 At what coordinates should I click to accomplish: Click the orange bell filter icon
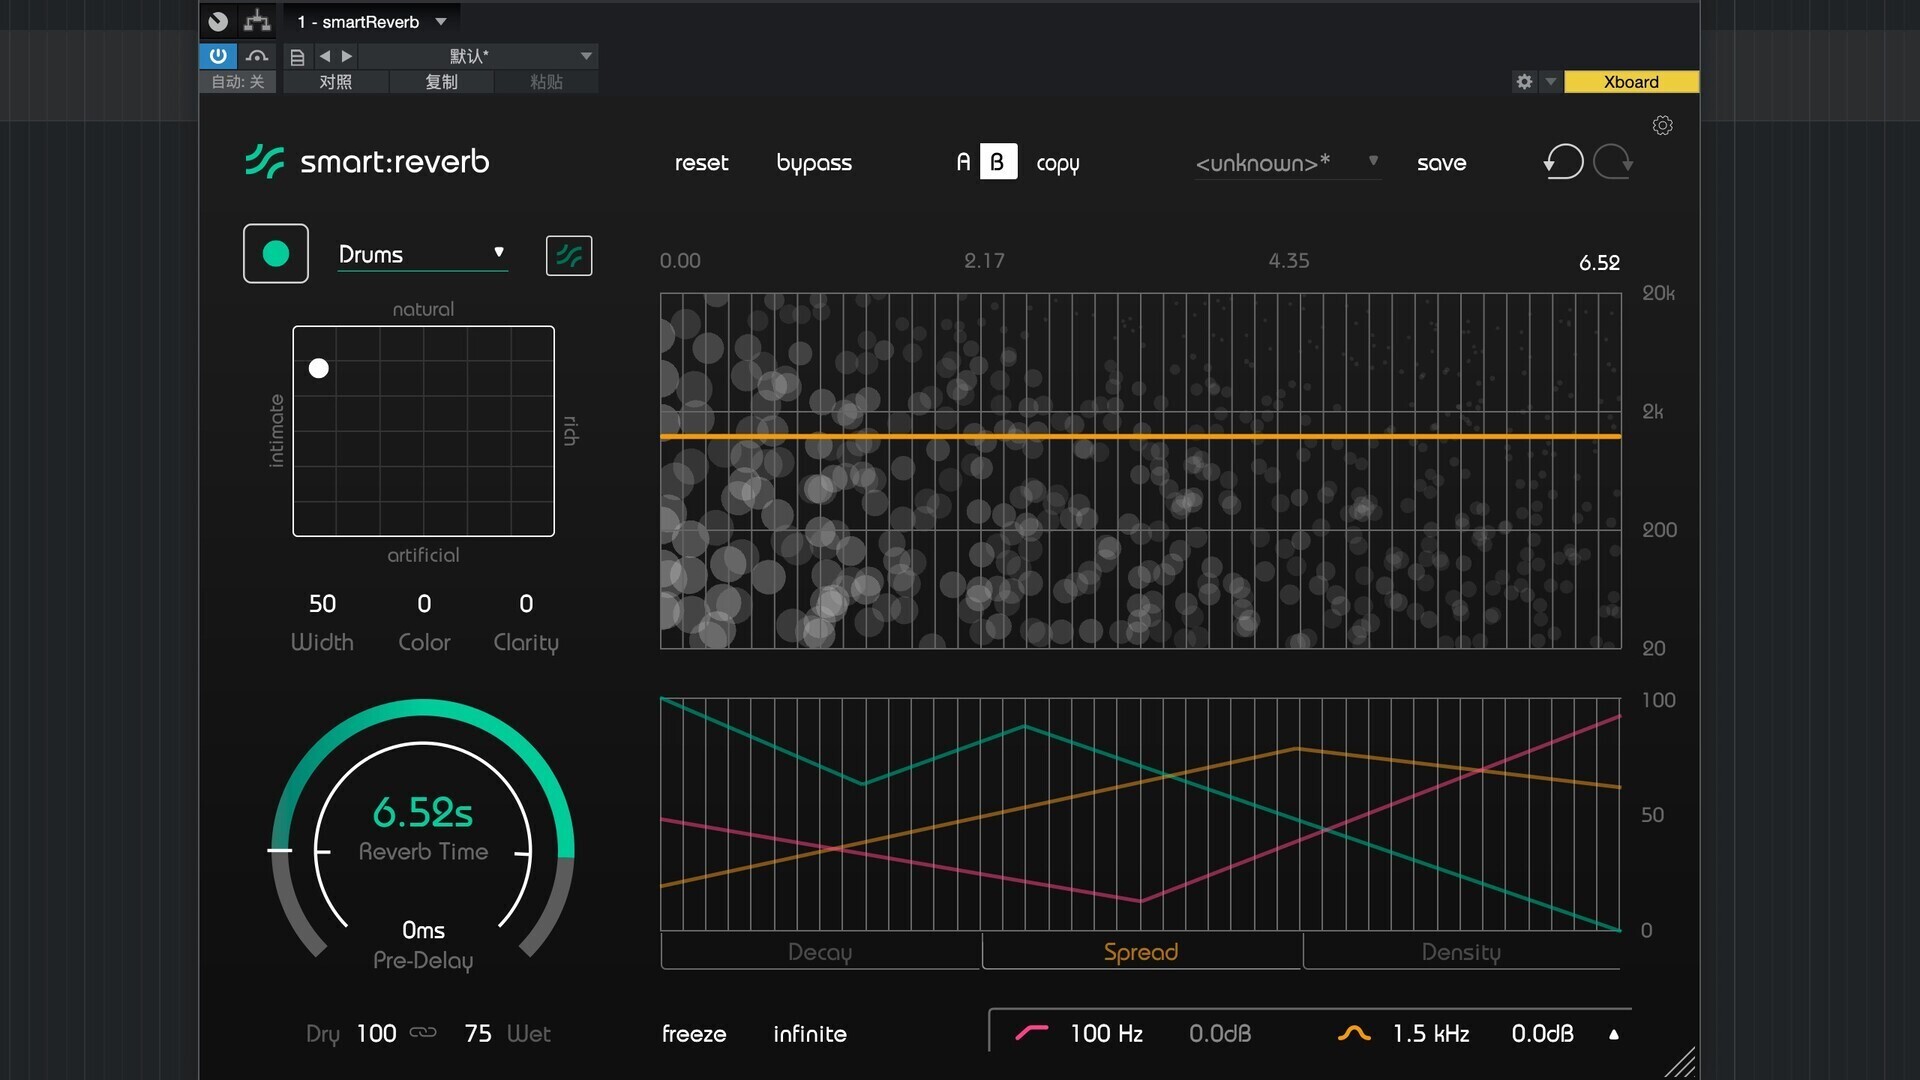1354,1033
